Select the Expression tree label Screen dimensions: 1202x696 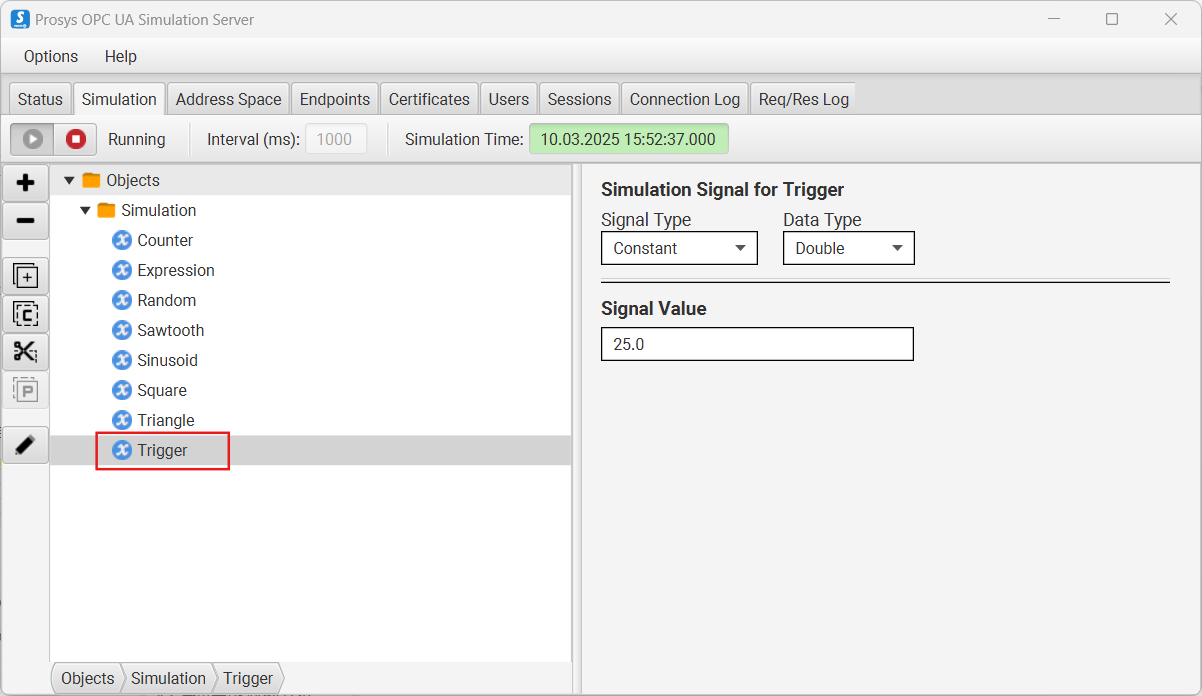point(176,270)
